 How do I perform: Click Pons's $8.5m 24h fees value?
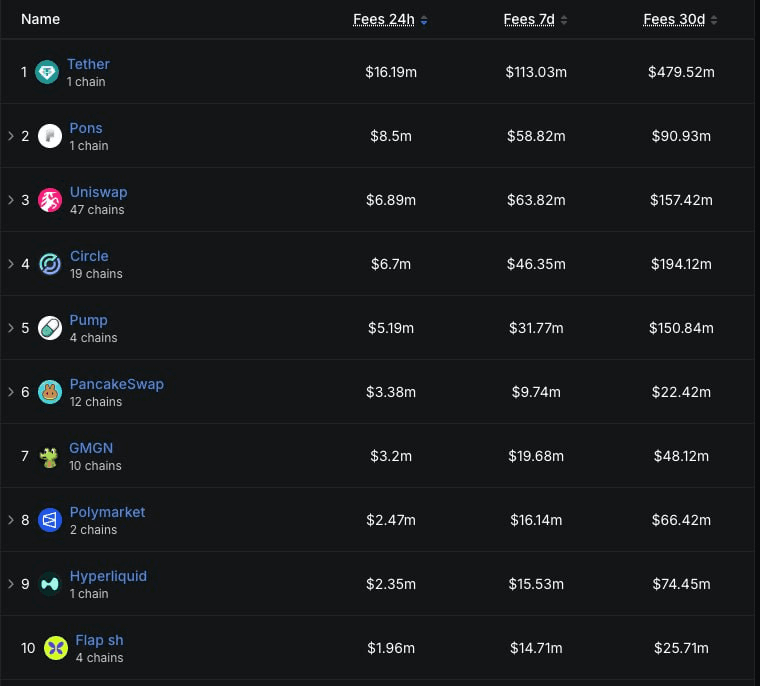[391, 136]
